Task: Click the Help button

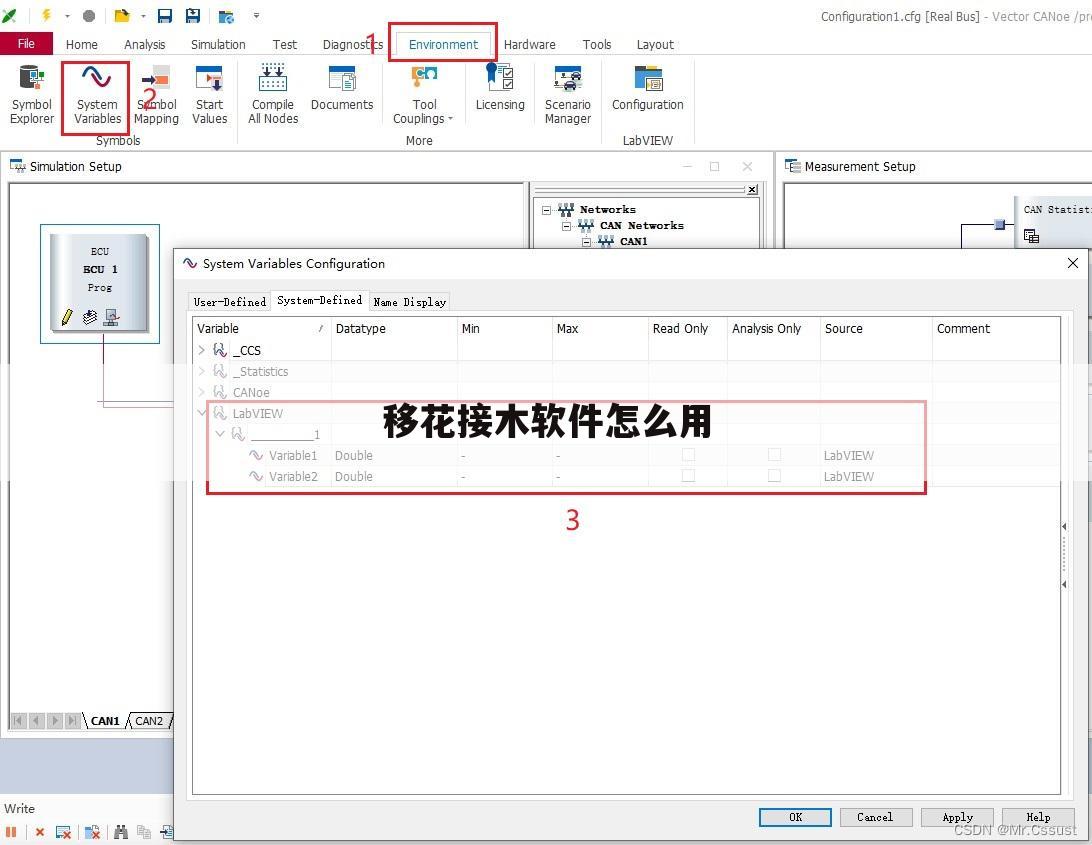Action: point(1038,817)
